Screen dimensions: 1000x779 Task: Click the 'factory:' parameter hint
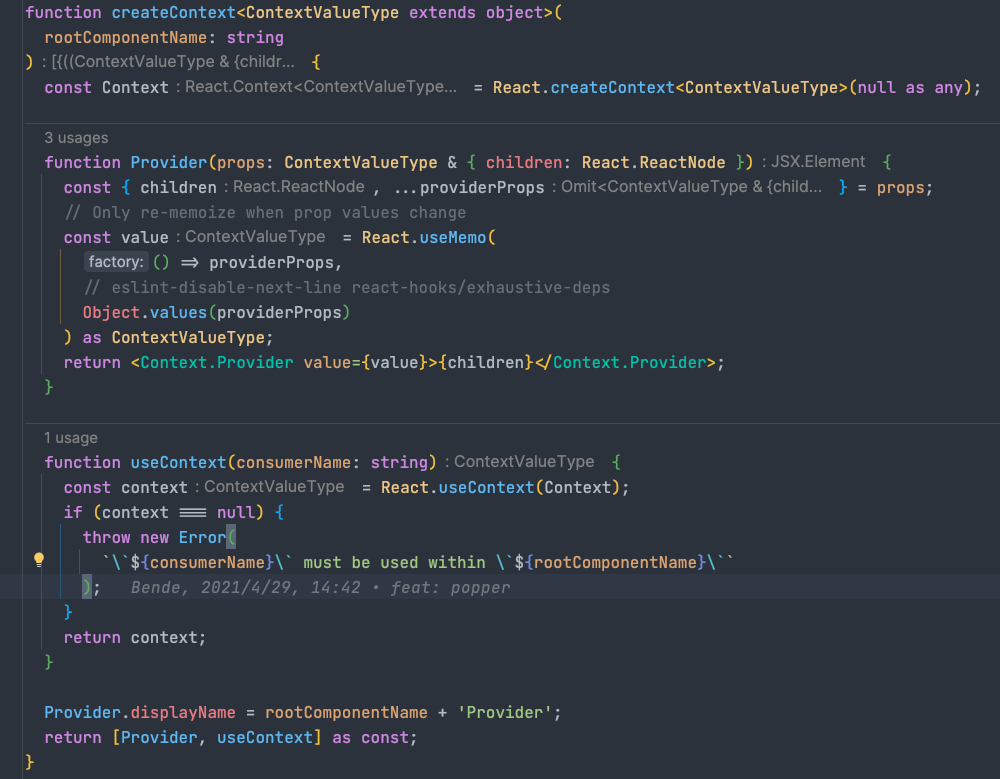point(115,262)
